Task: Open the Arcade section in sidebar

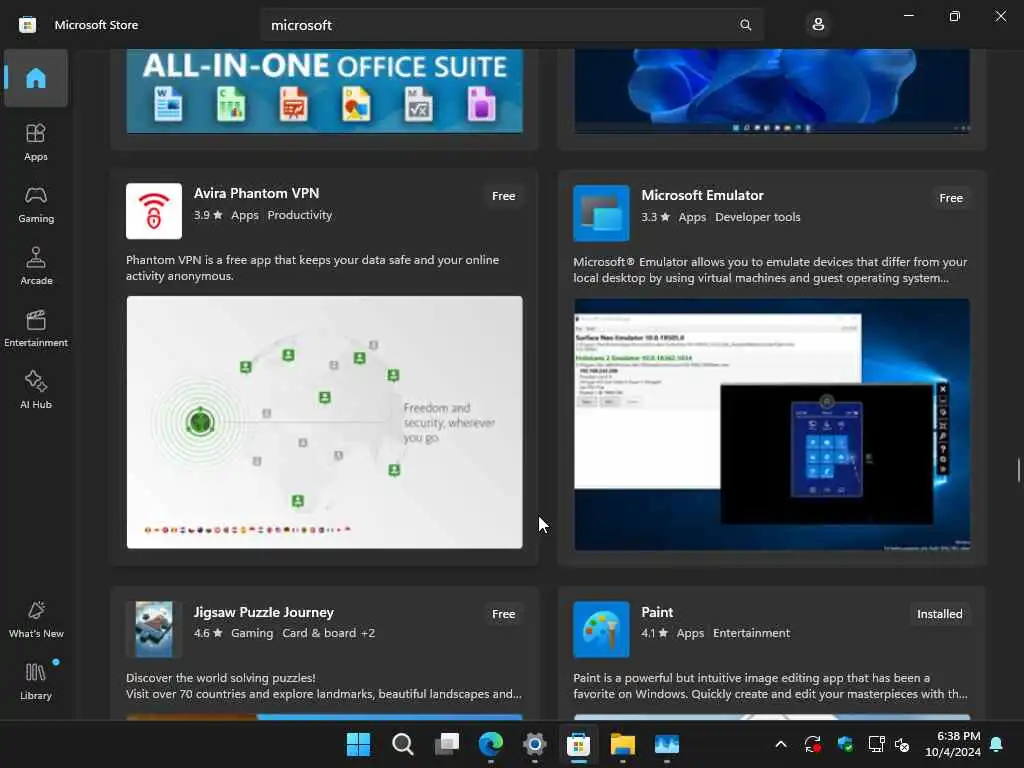Action: pyautogui.click(x=36, y=266)
